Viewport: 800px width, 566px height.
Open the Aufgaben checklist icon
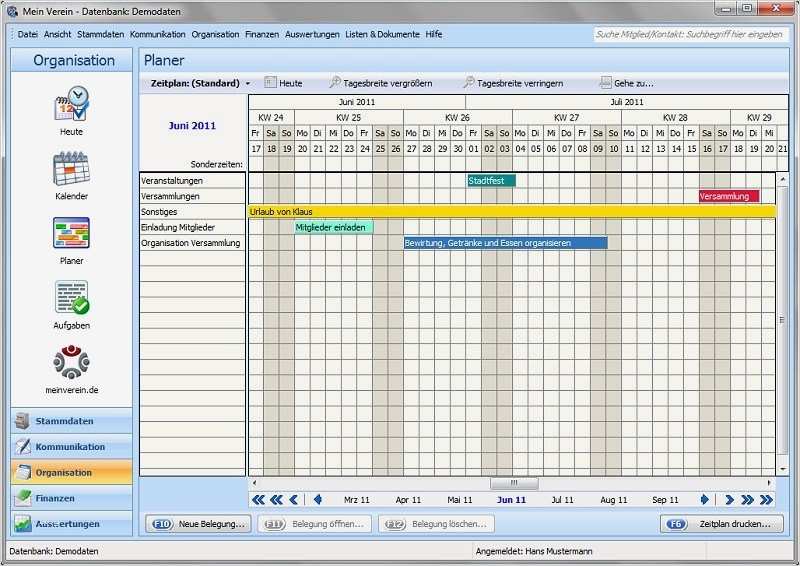(71, 298)
